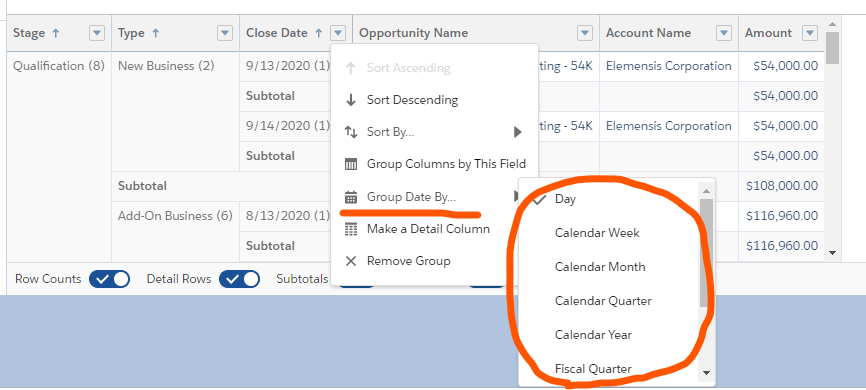Select the checked Day grouping option
The height and width of the screenshot is (390, 866).
[609, 199]
